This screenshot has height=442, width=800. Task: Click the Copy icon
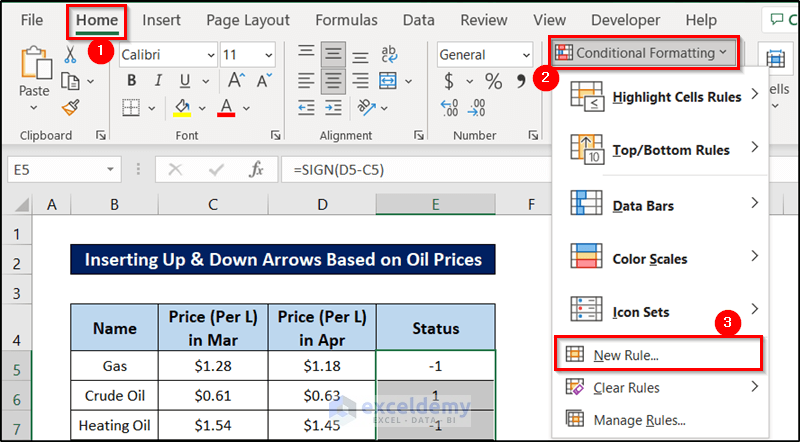tap(70, 81)
